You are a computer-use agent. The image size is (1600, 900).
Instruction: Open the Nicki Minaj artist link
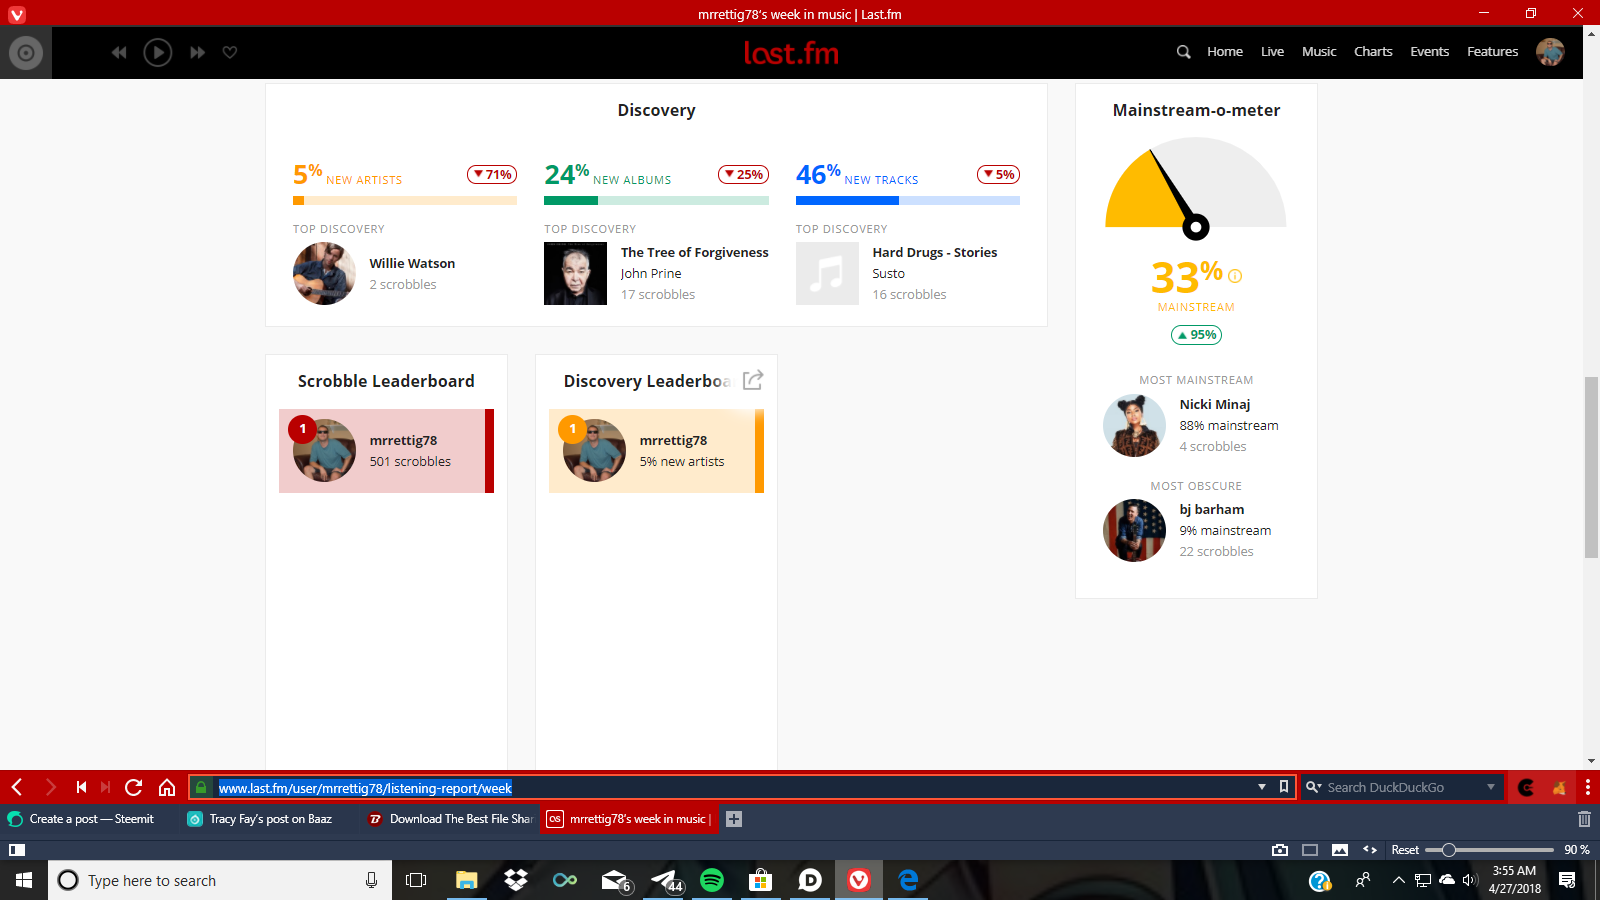click(x=1214, y=405)
